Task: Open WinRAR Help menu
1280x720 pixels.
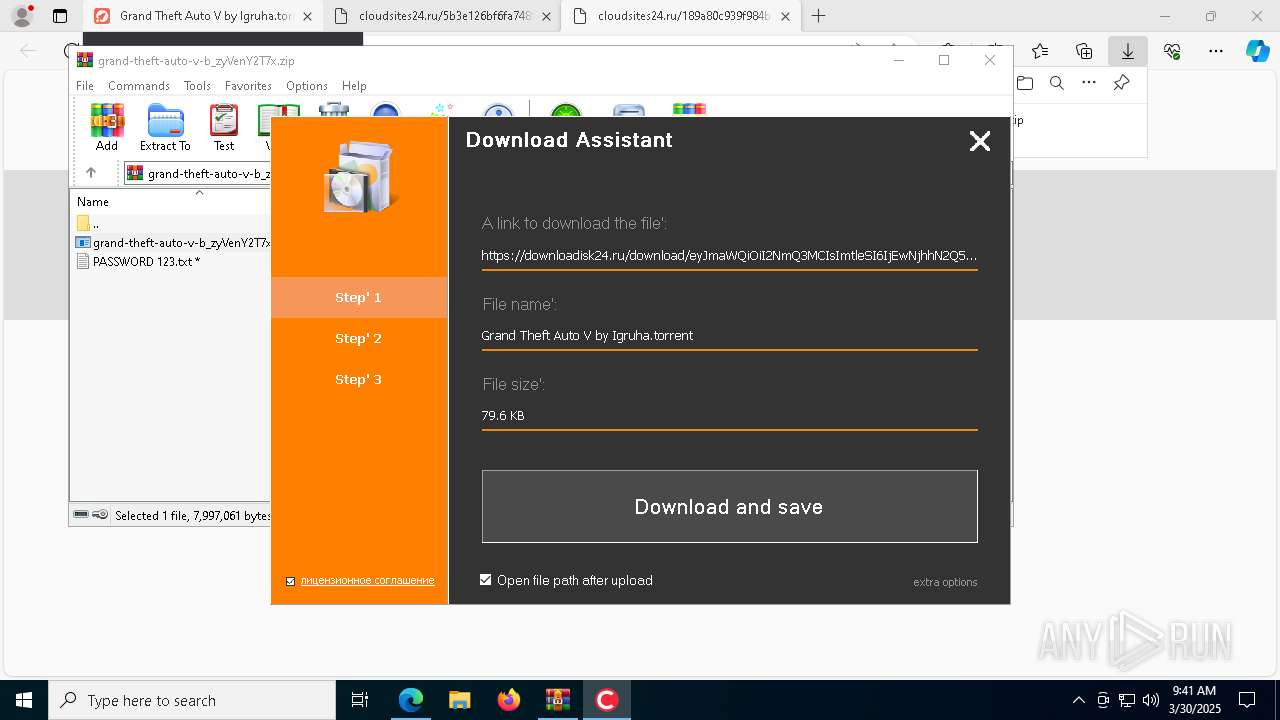Action: [x=354, y=86]
